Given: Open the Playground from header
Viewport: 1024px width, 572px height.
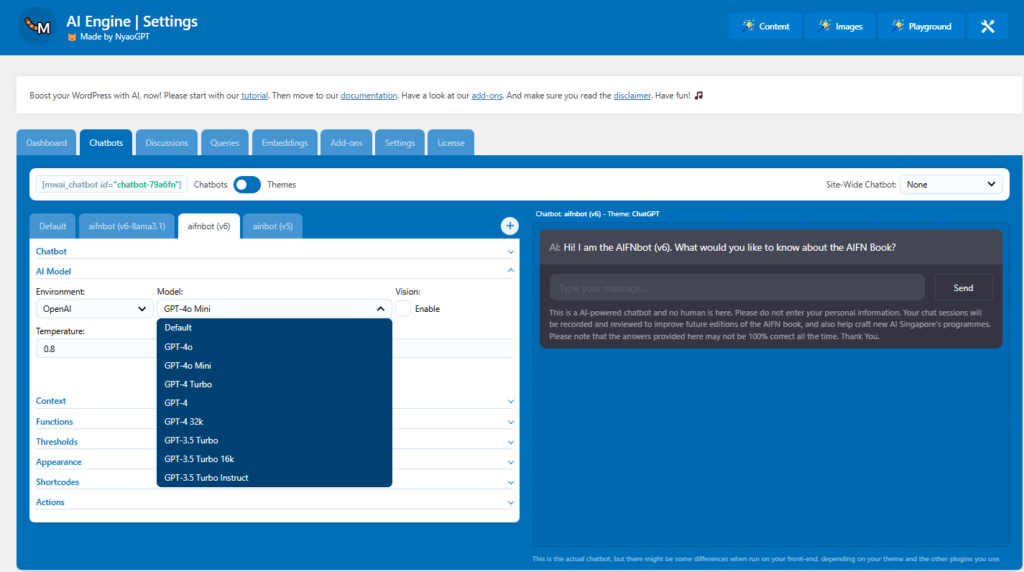Looking at the screenshot, I should tap(922, 27).
